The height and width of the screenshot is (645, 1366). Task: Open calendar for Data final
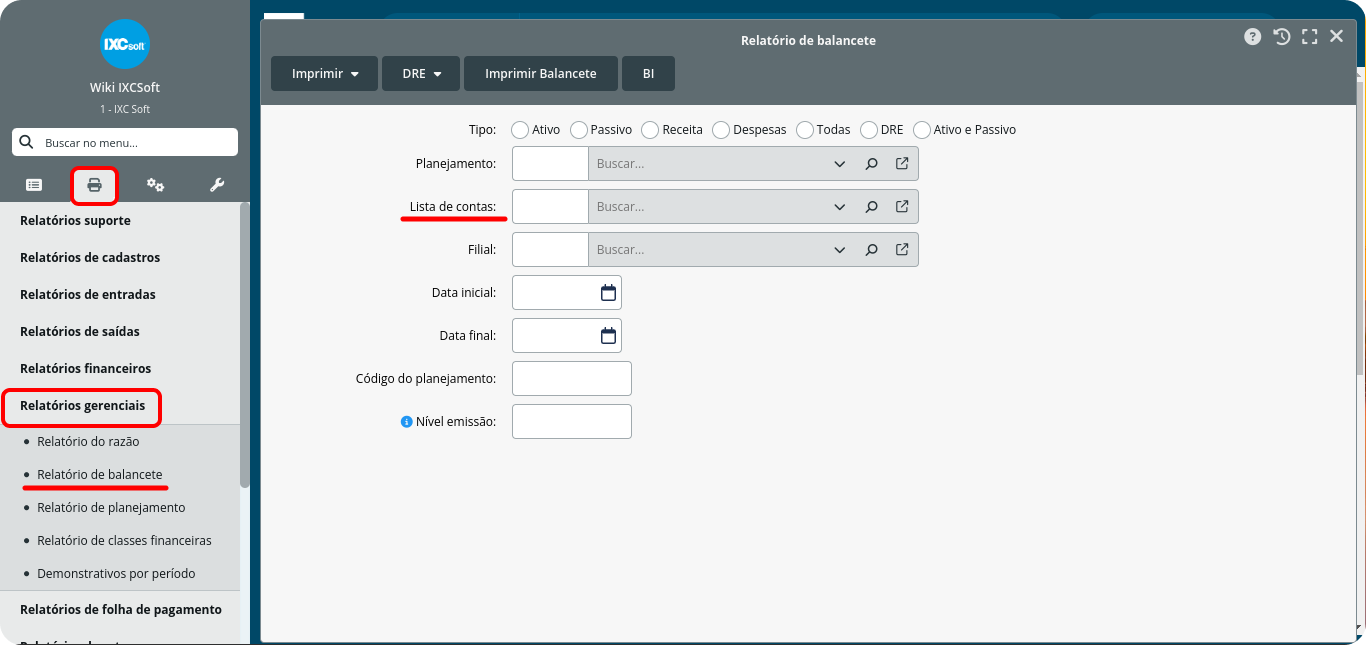608,336
